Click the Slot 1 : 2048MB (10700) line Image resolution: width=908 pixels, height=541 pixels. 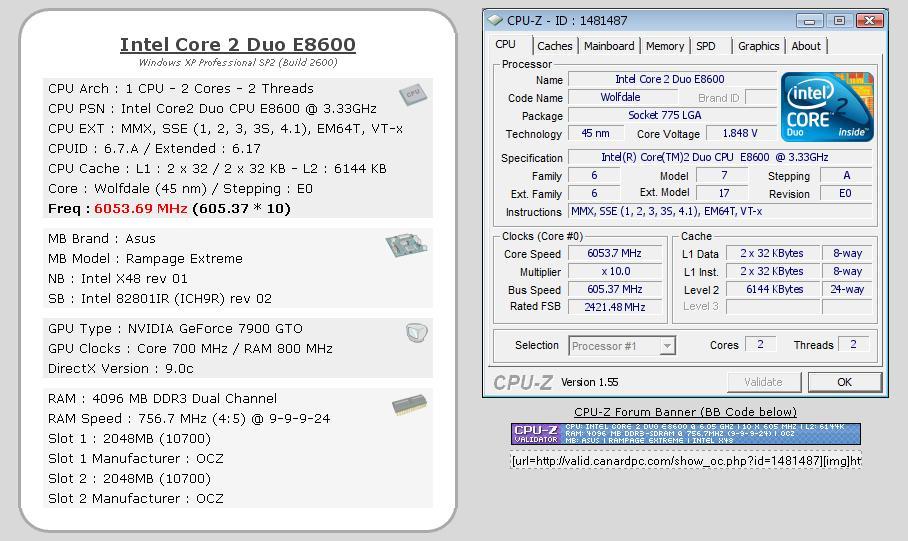pos(130,438)
